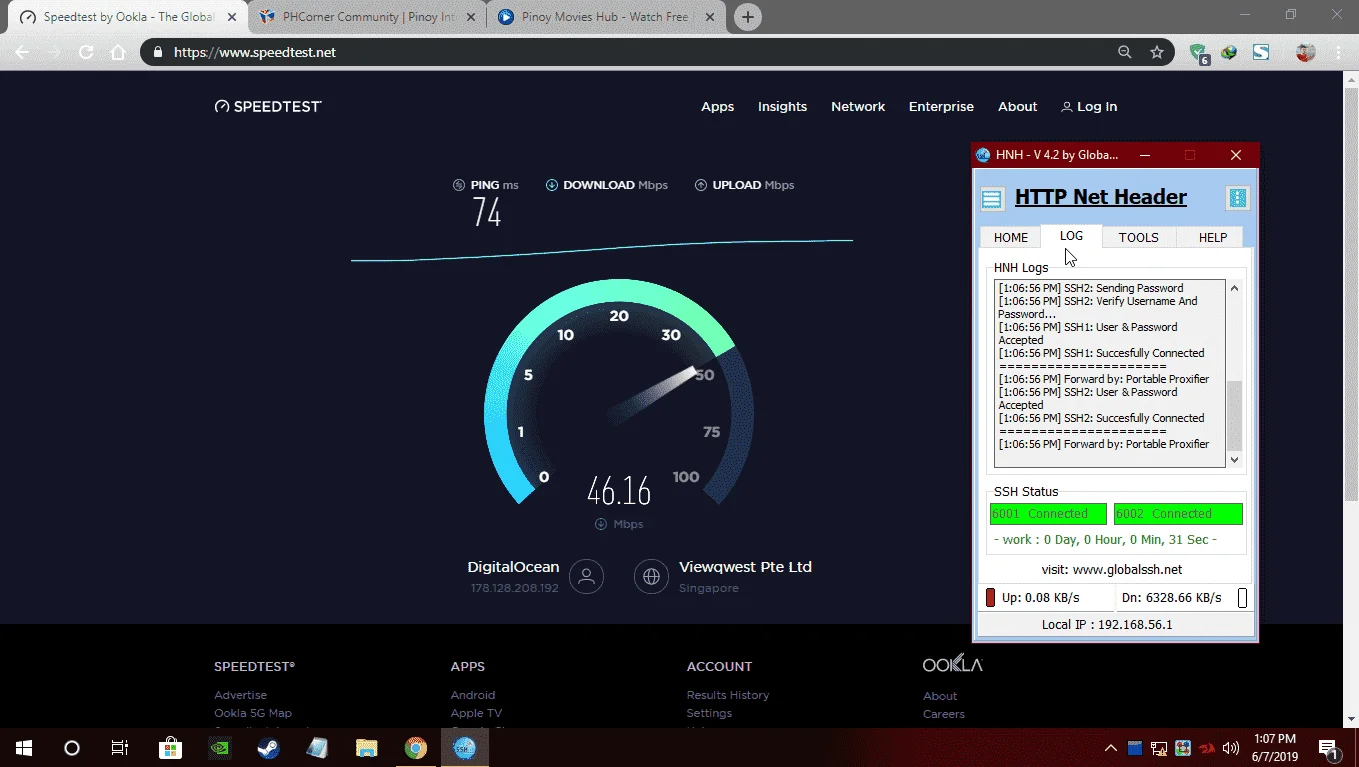Click the zoom magnifier icon in address bar
This screenshot has width=1359, height=767.
coord(1125,52)
